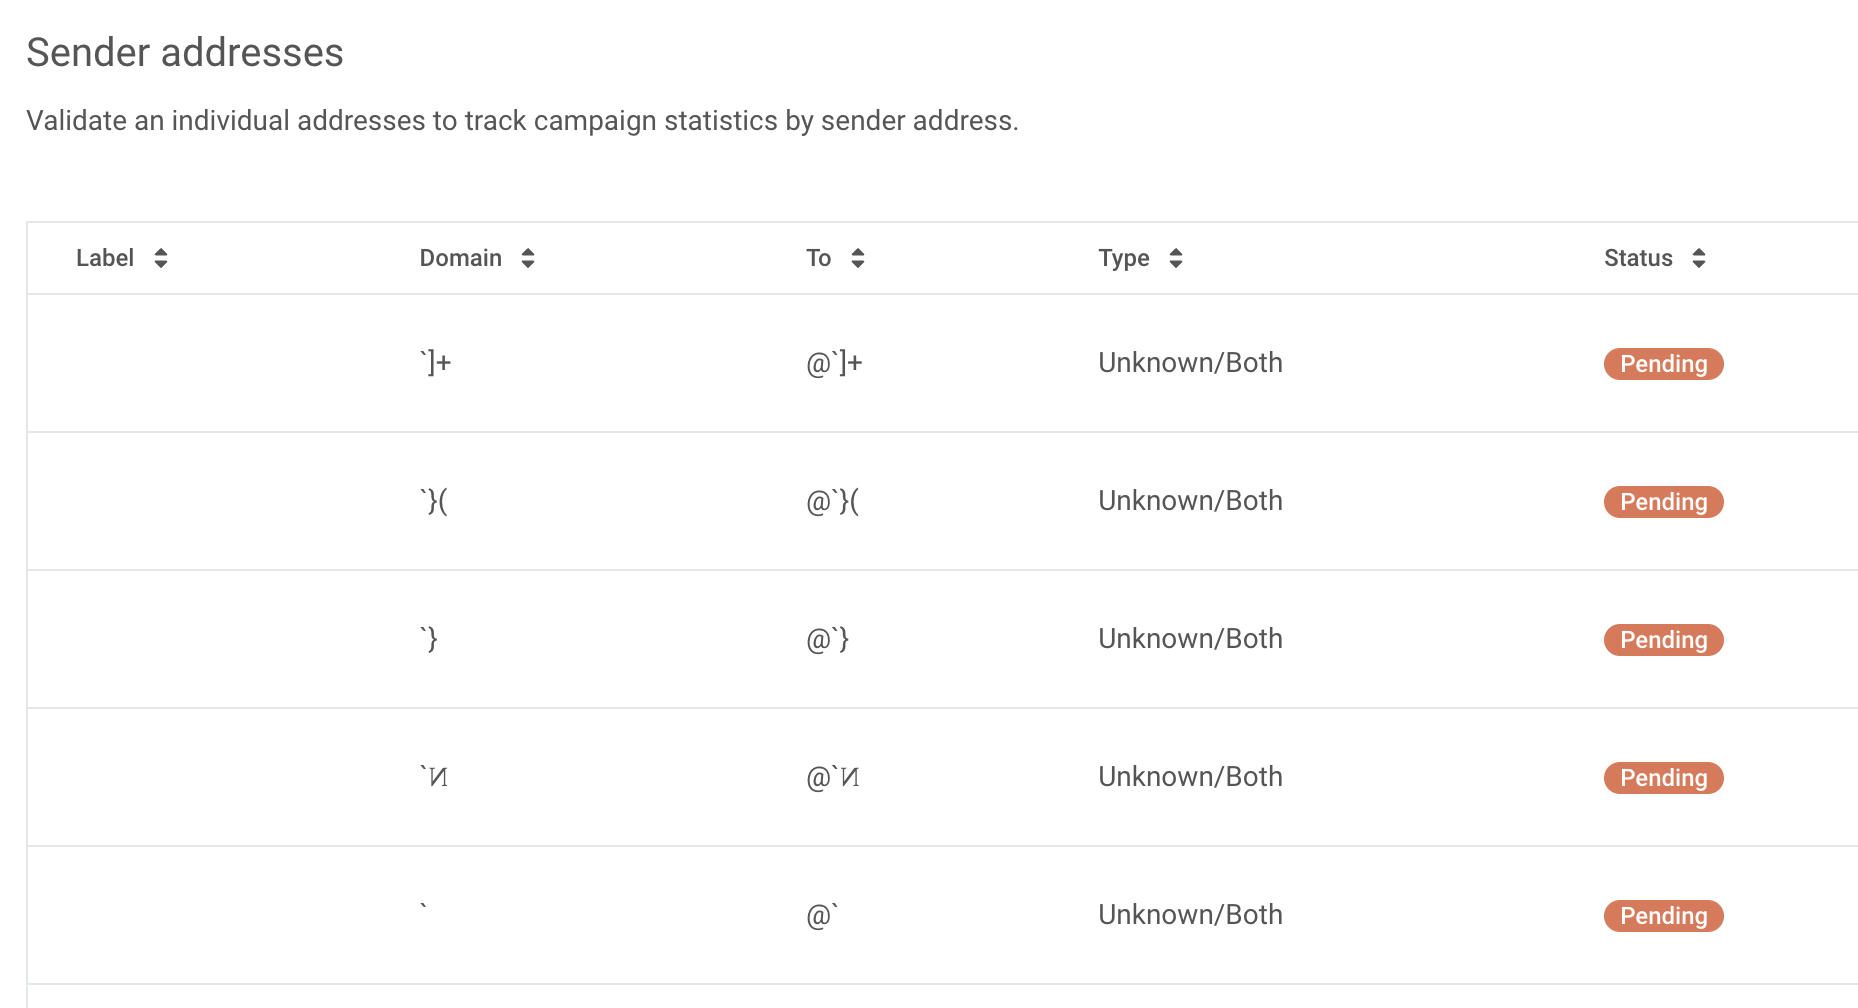Select the Pending badge in first row
Viewport: 1858px width, 1008px height.
tap(1663, 364)
